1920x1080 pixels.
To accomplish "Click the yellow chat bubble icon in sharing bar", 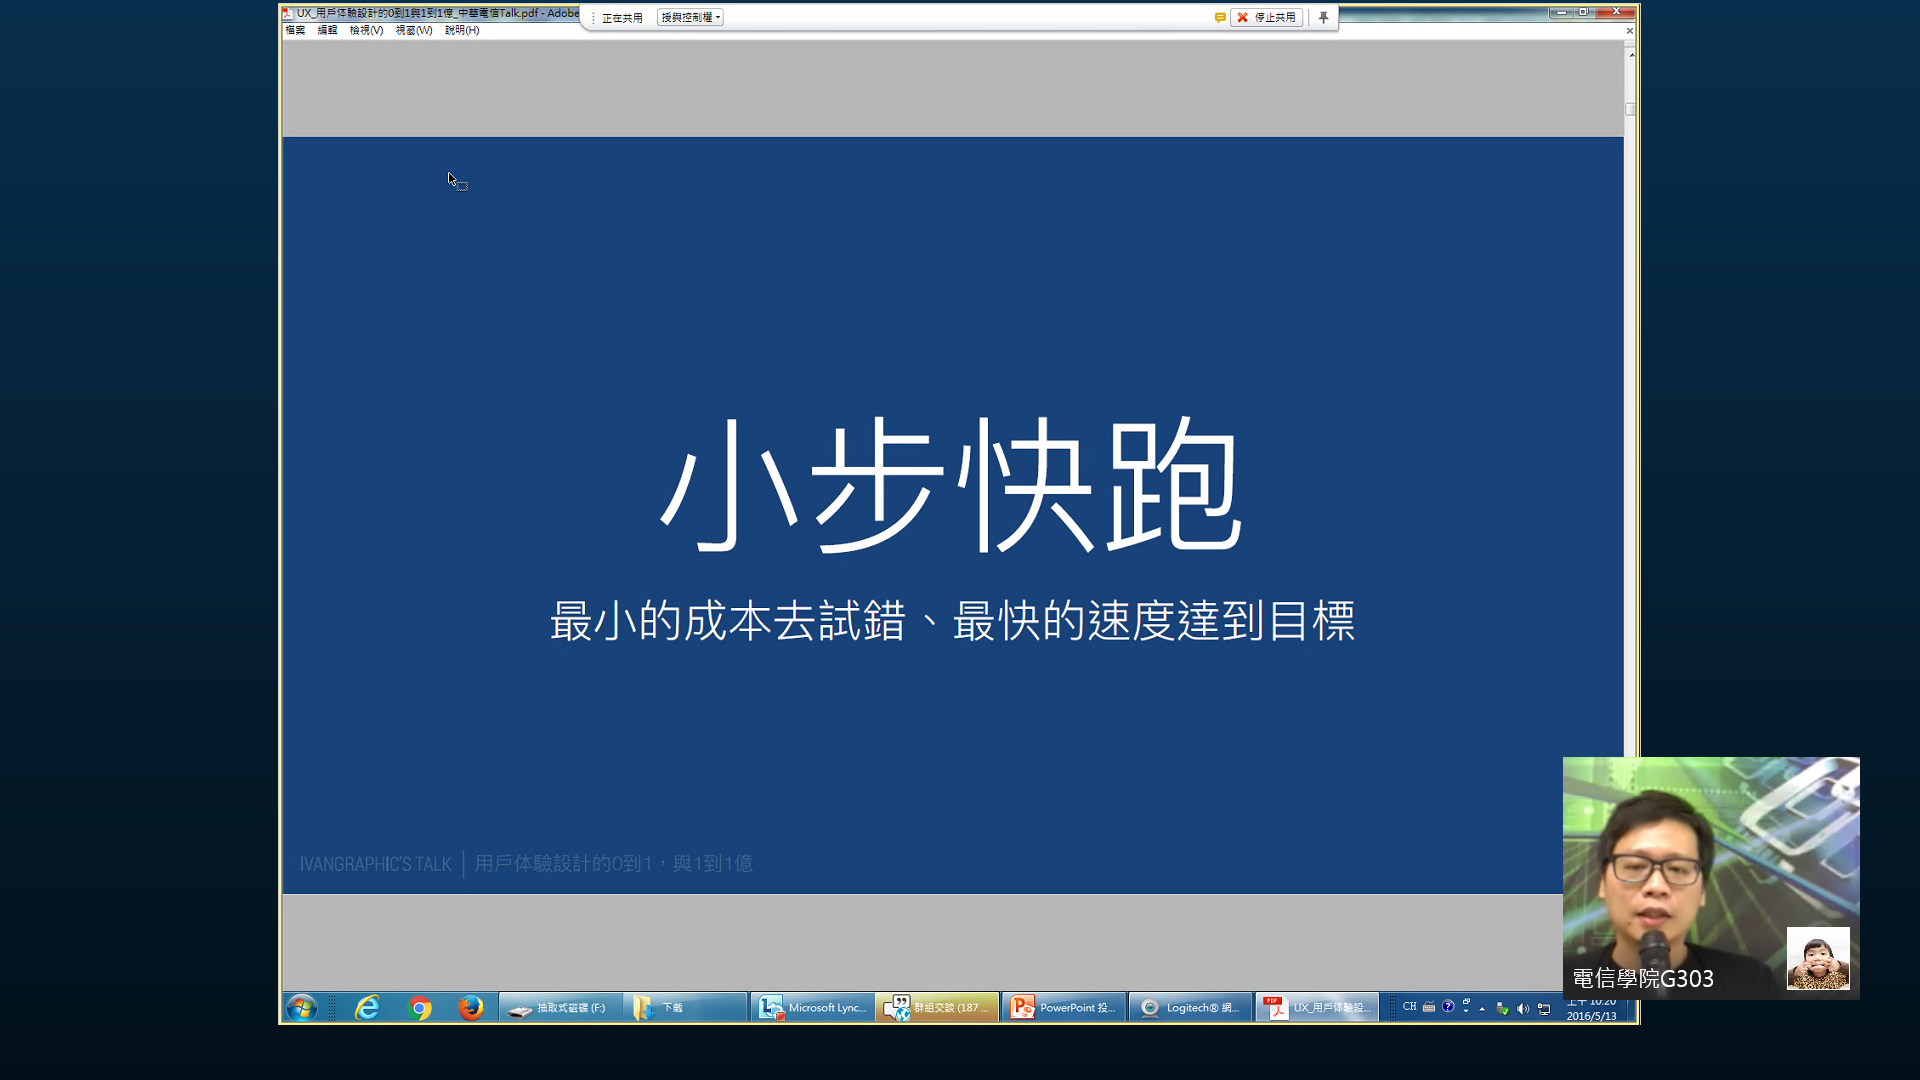I will (x=1220, y=17).
